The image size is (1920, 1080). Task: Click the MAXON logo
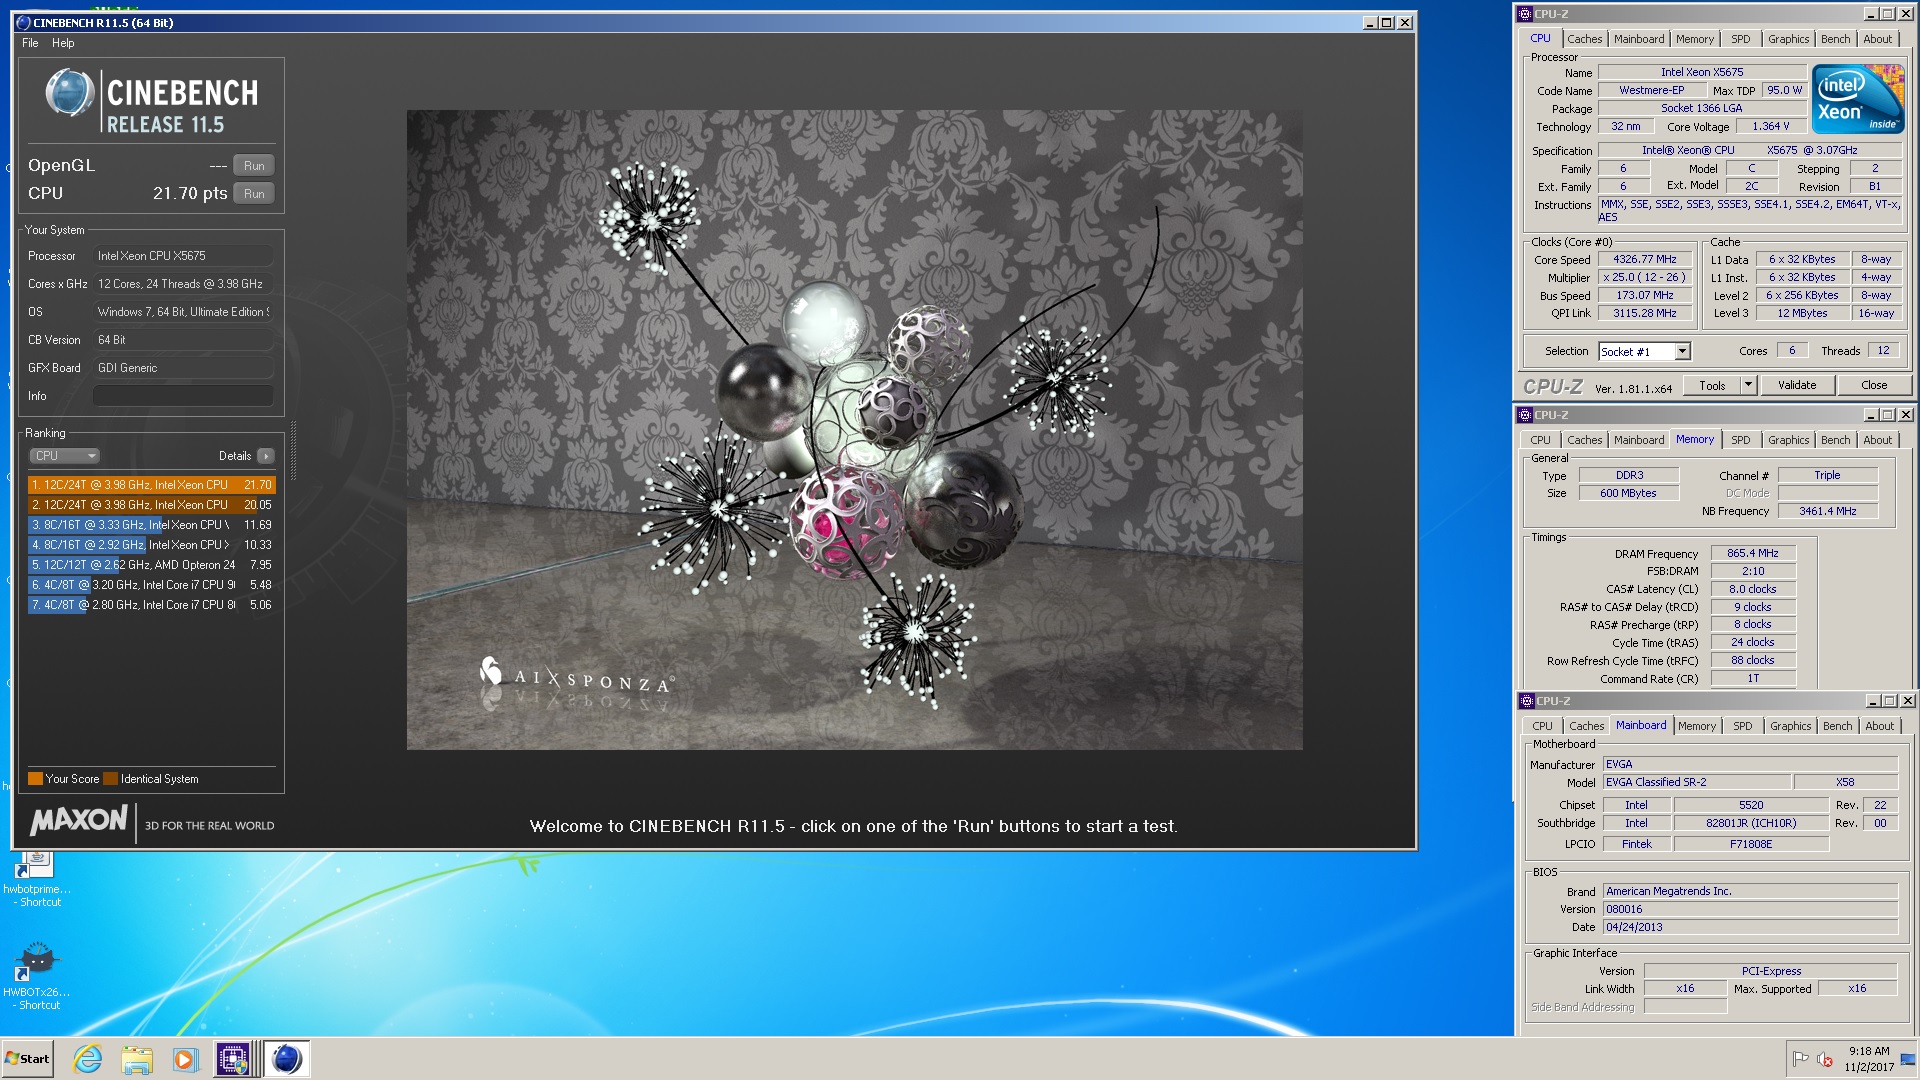[x=79, y=821]
